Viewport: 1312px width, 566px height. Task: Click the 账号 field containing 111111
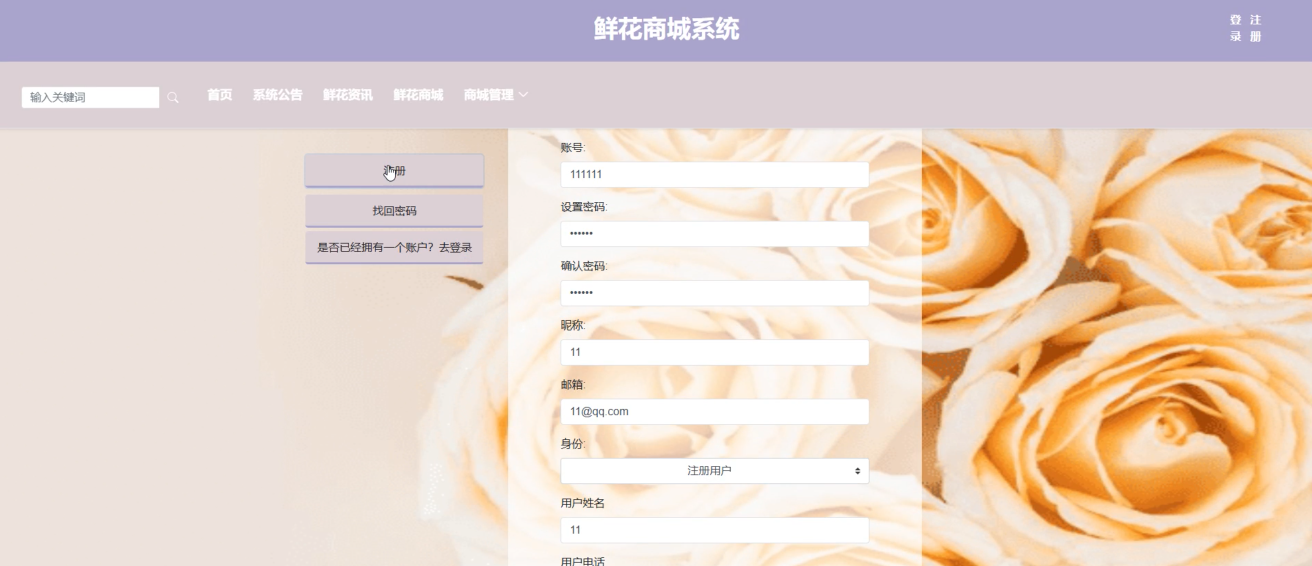[714, 175]
